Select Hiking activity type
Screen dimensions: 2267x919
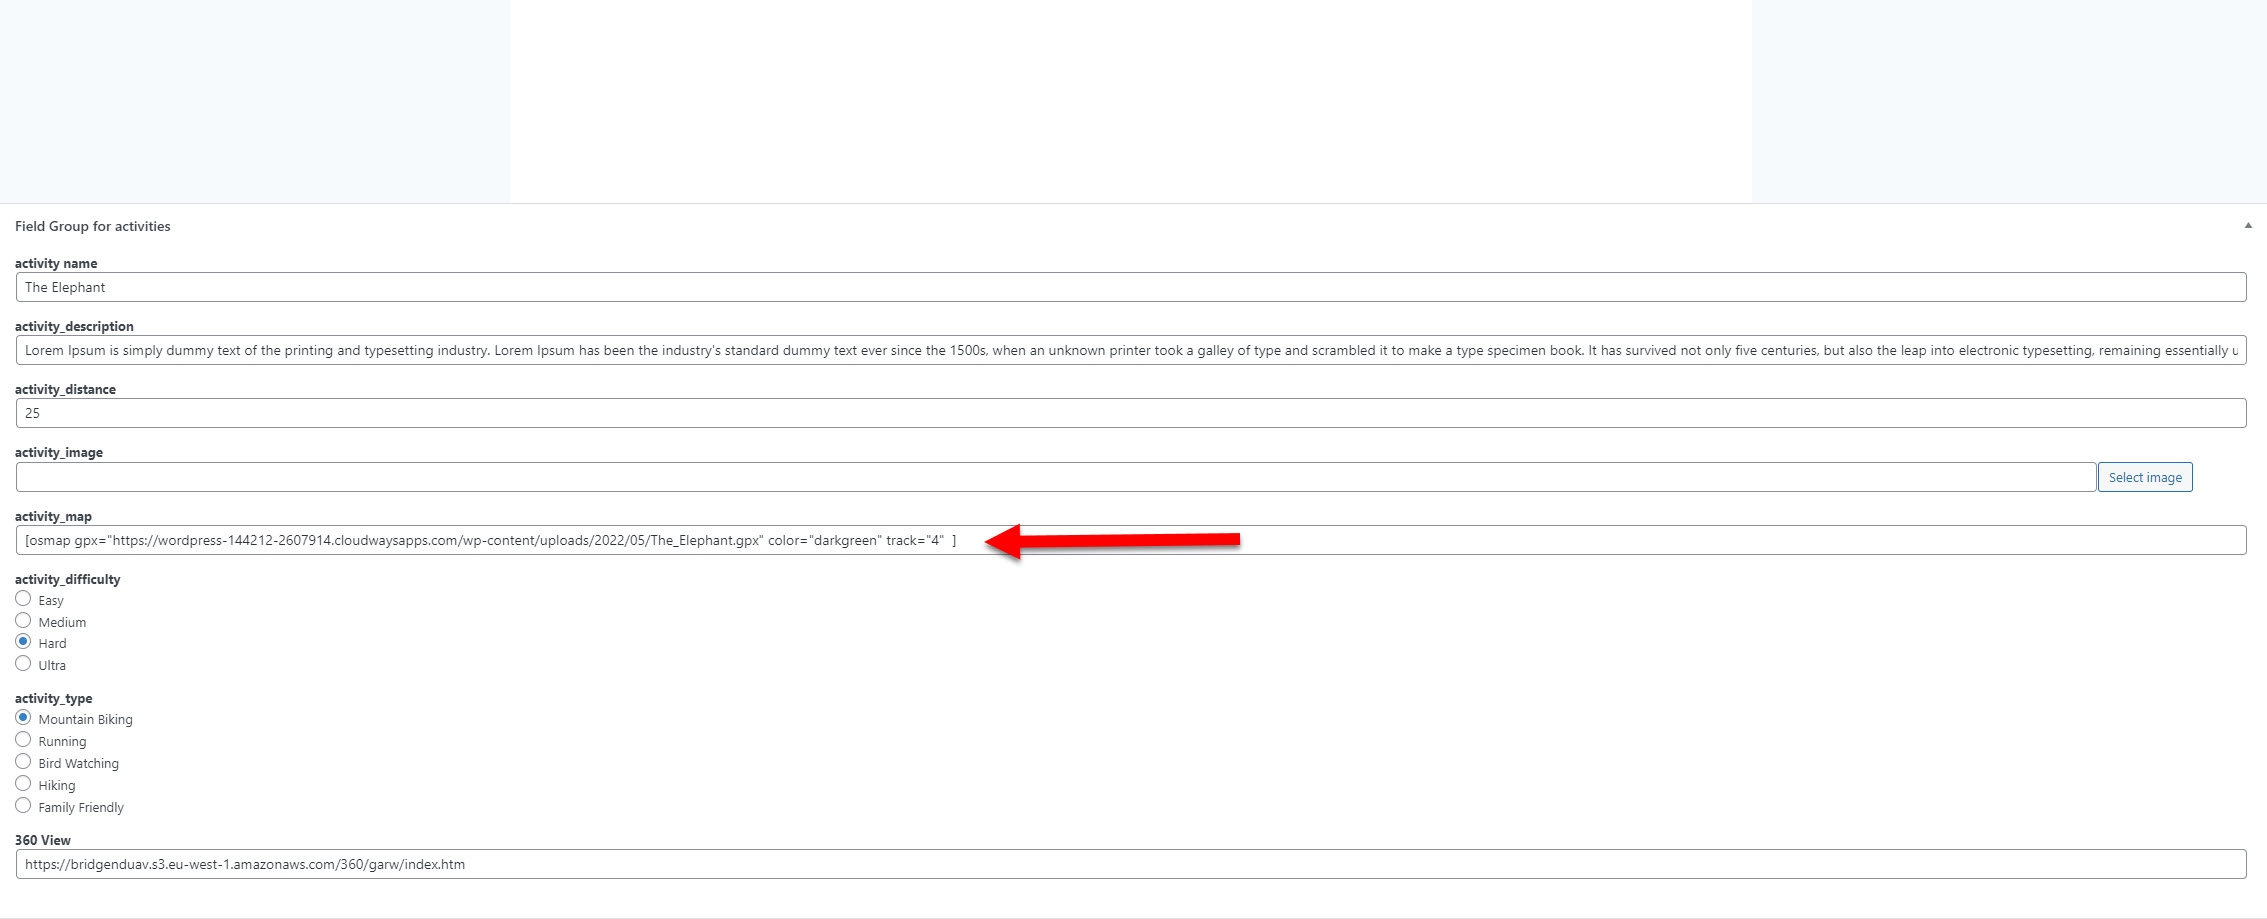point(23,783)
